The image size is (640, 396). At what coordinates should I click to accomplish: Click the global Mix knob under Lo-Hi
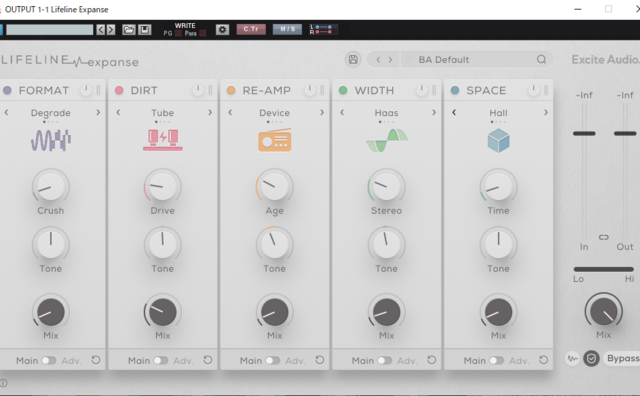click(604, 311)
